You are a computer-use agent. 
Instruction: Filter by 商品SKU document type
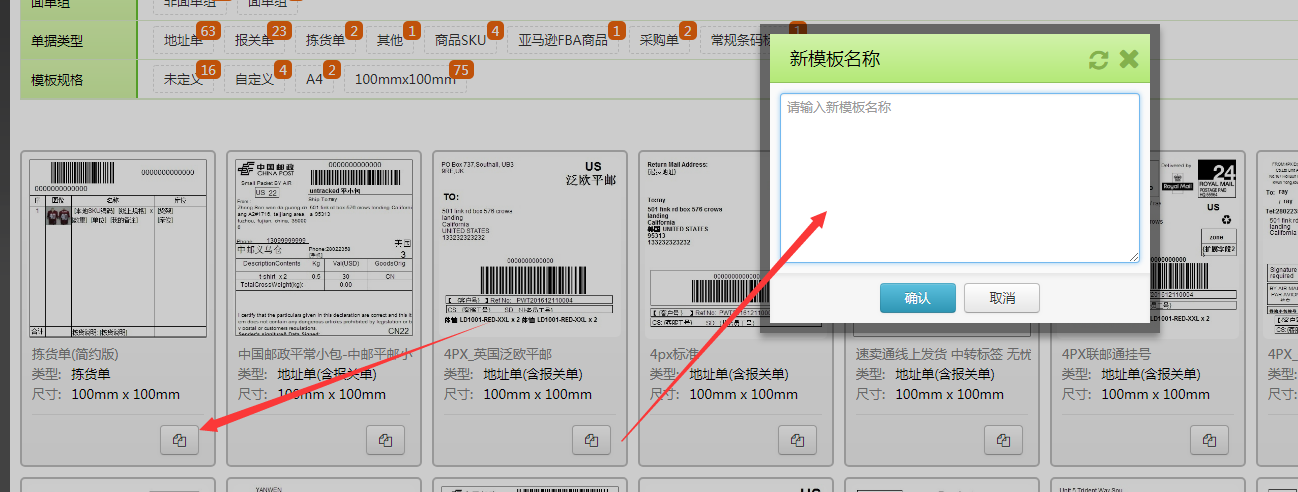(x=461, y=40)
